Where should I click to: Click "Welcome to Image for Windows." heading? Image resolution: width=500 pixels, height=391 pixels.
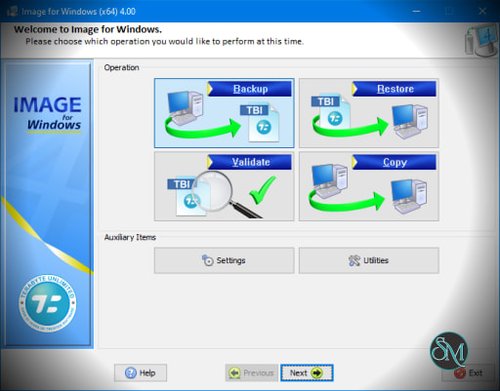(x=88, y=29)
